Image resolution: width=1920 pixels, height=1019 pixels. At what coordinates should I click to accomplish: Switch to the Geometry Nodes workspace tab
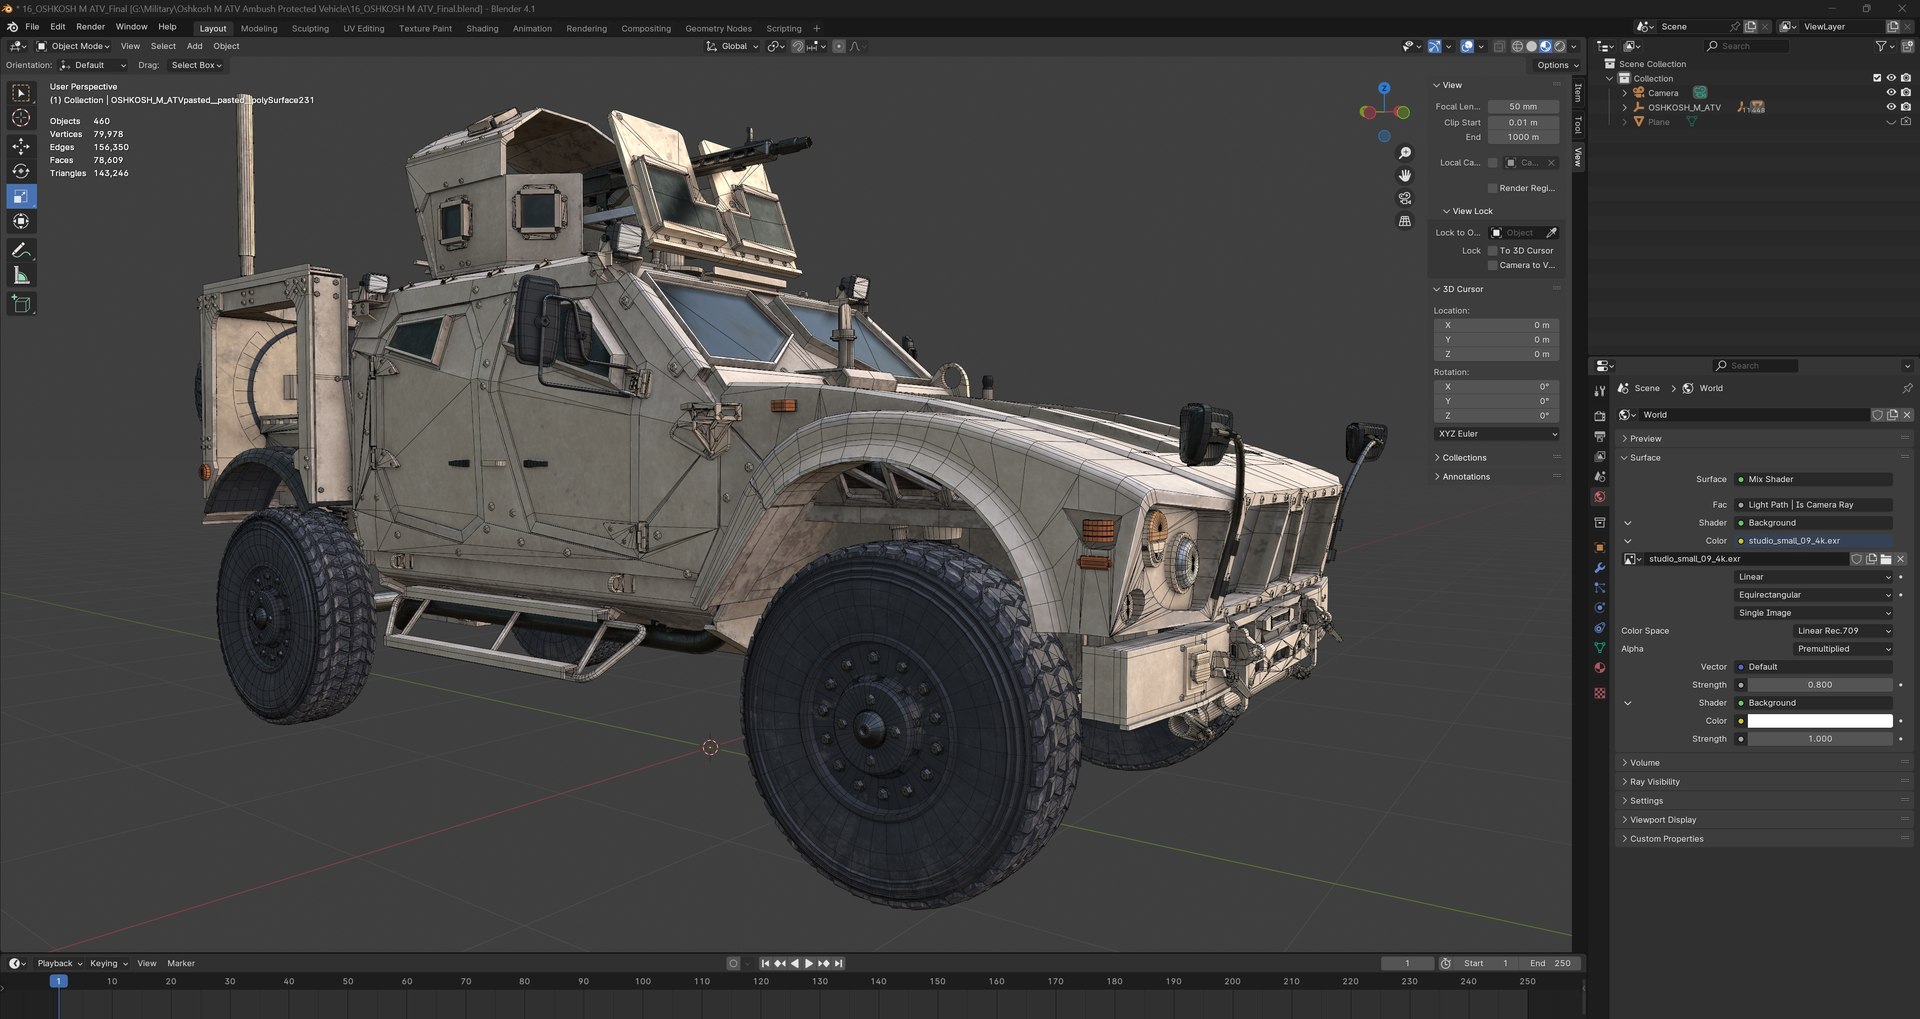tap(718, 28)
